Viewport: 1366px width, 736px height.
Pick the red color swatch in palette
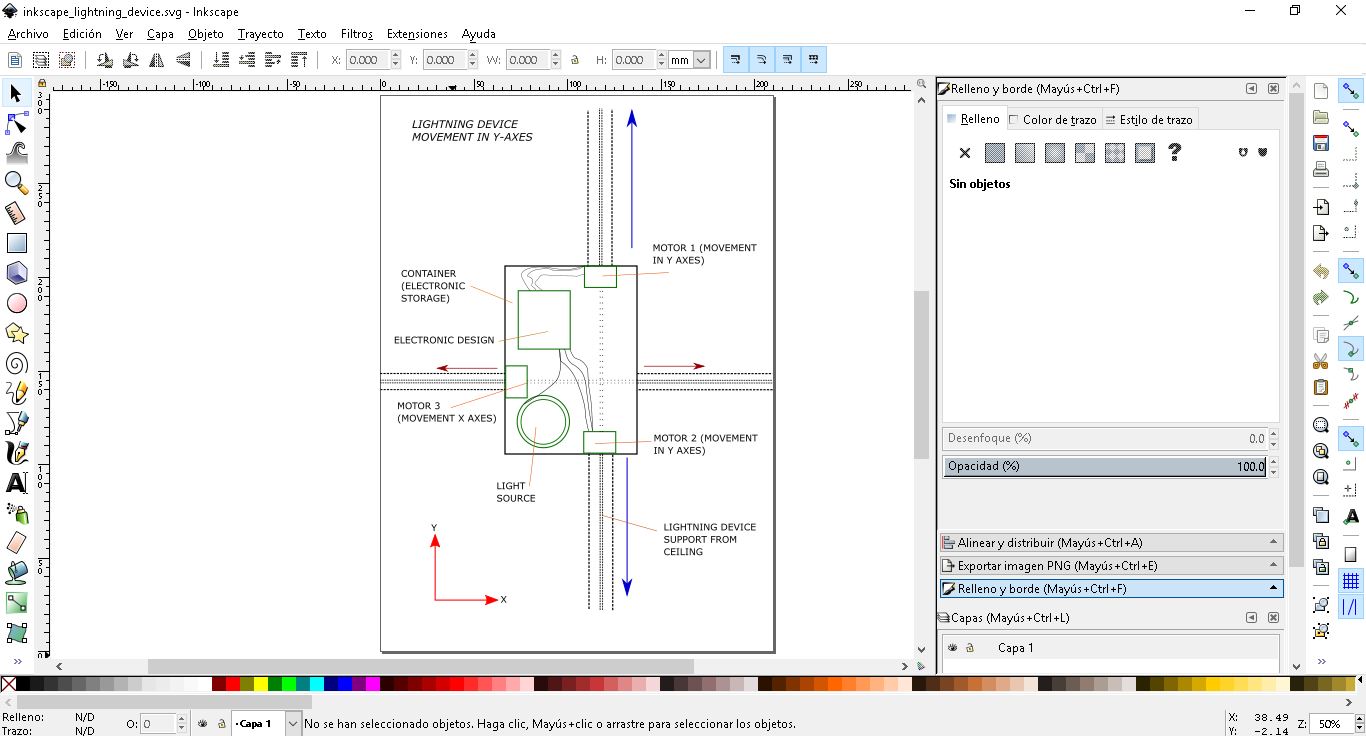[233, 685]
